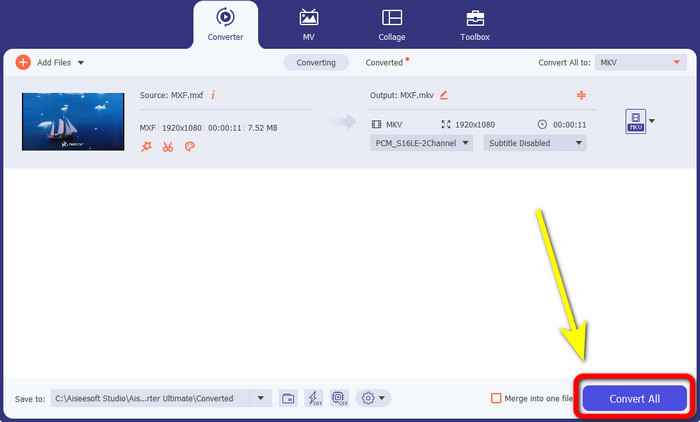Open the palette Enhance video tool

coord(190,146)
